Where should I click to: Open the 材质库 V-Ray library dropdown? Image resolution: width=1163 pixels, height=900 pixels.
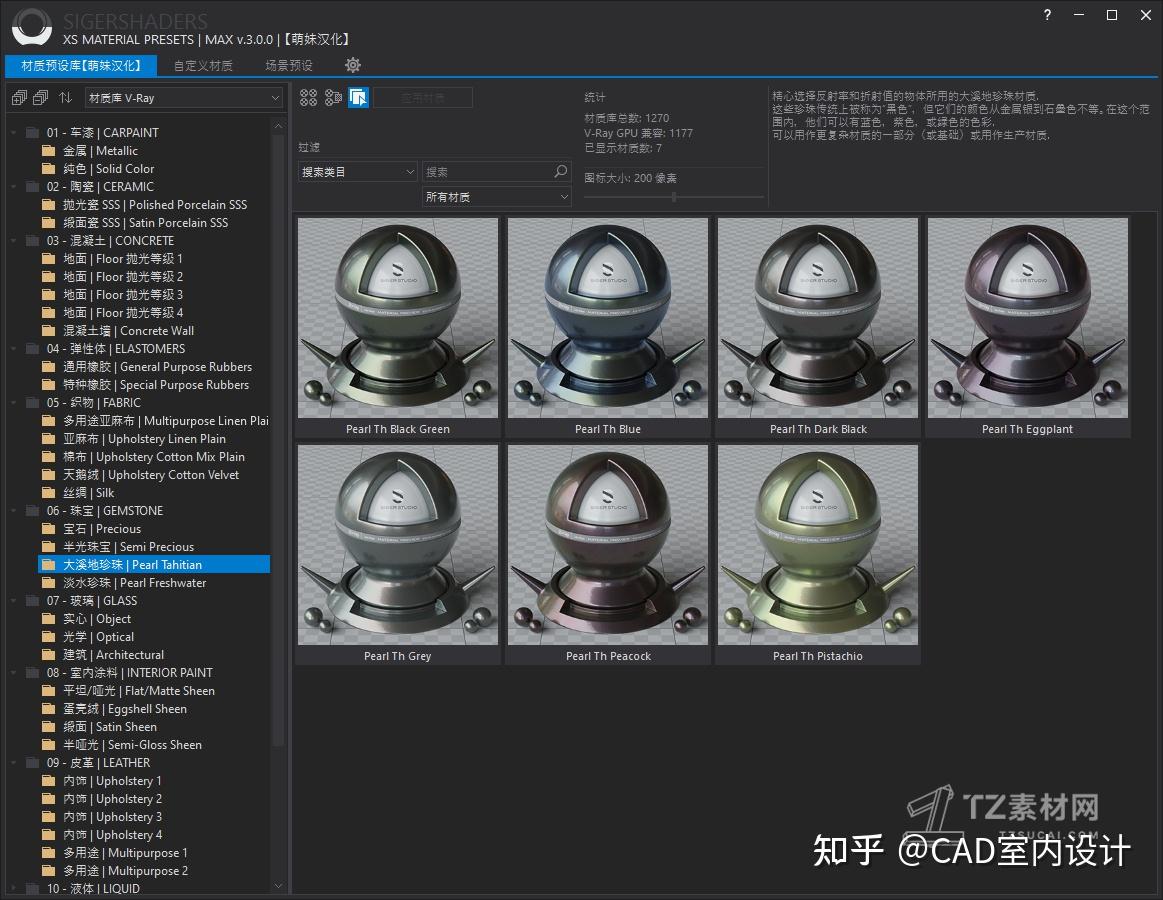(183, 98)
